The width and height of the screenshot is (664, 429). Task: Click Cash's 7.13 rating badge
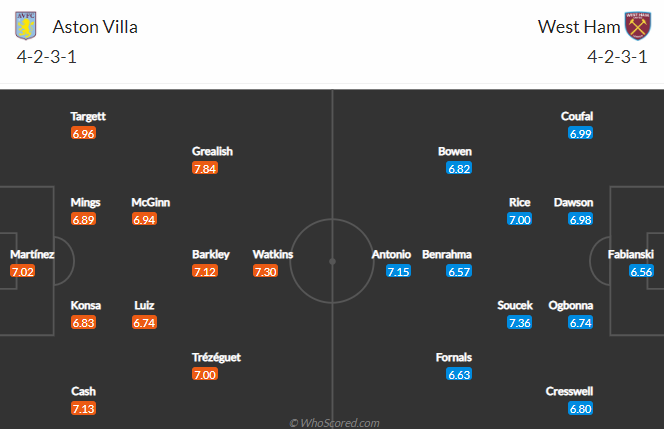click(x=83, y=408)
